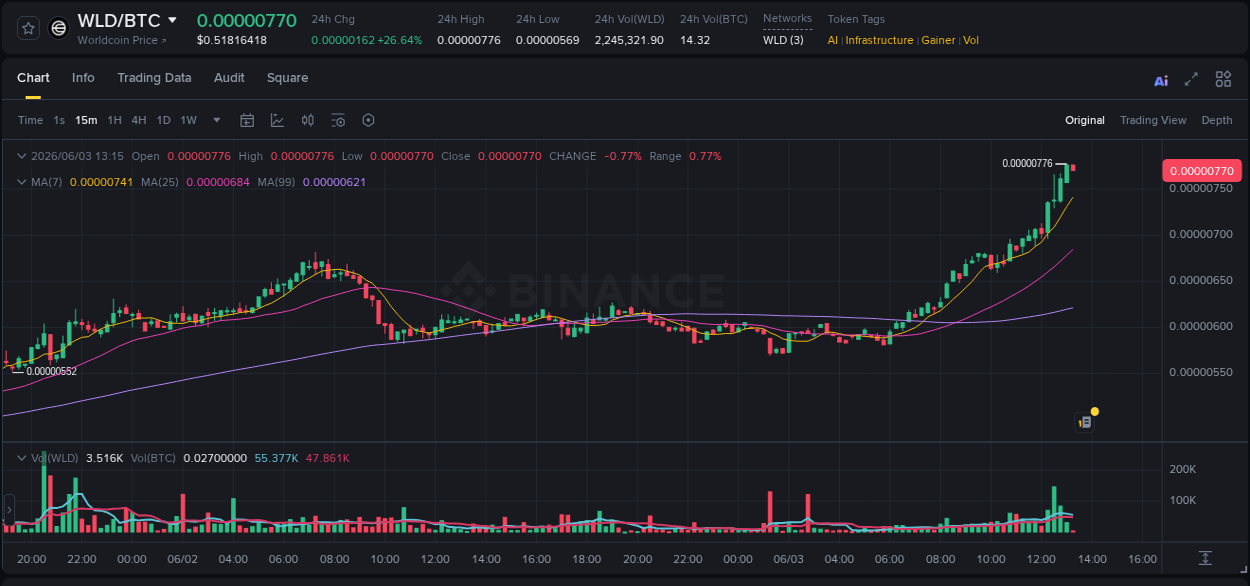
Task: Switch chart mode to Original
Action: [x=1085, y=120]
